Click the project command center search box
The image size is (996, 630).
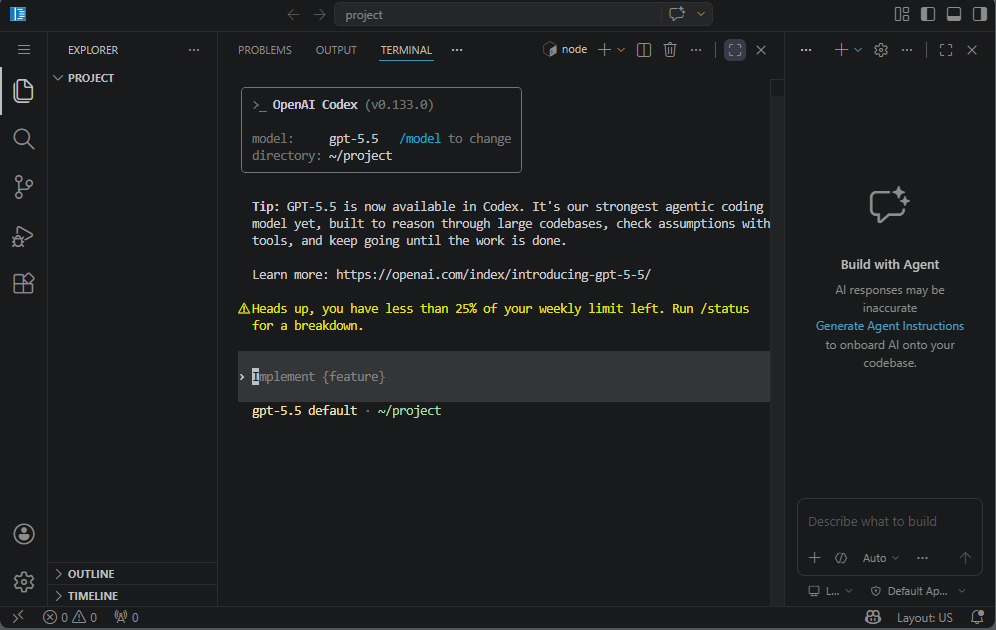pos(499,15)
